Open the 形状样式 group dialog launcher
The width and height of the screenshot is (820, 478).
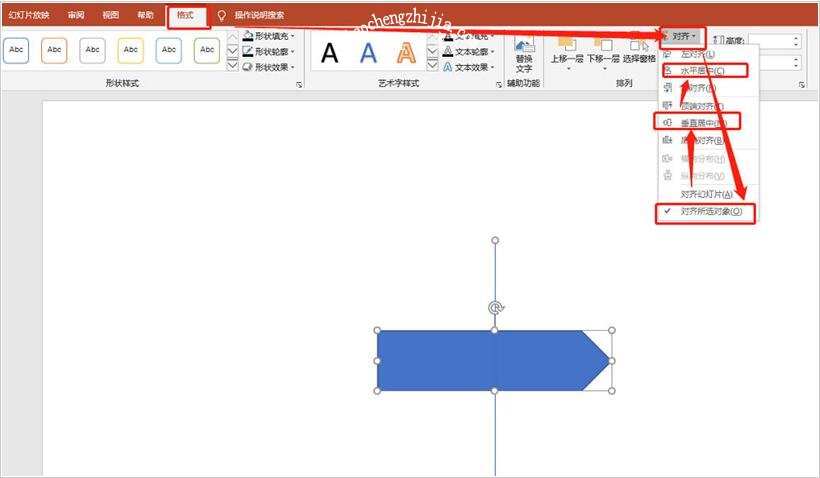click(x=299, y=84)
